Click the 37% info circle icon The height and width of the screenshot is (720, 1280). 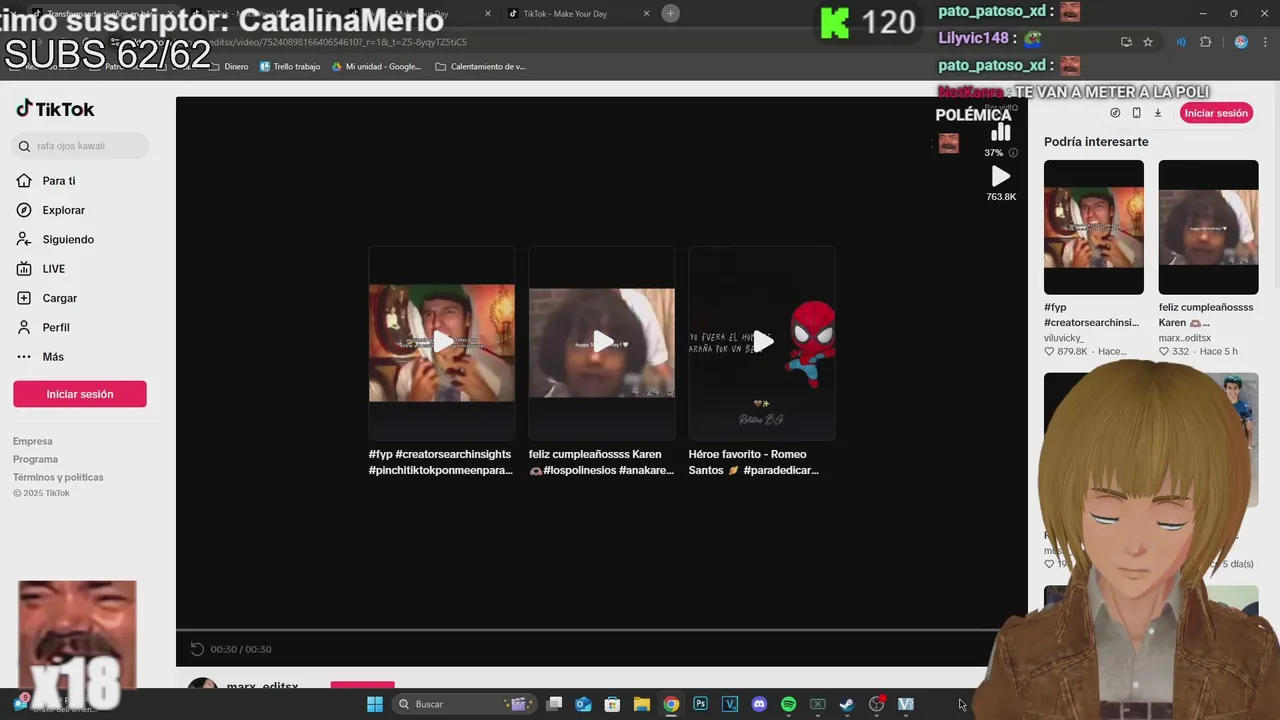(1013, 153)
